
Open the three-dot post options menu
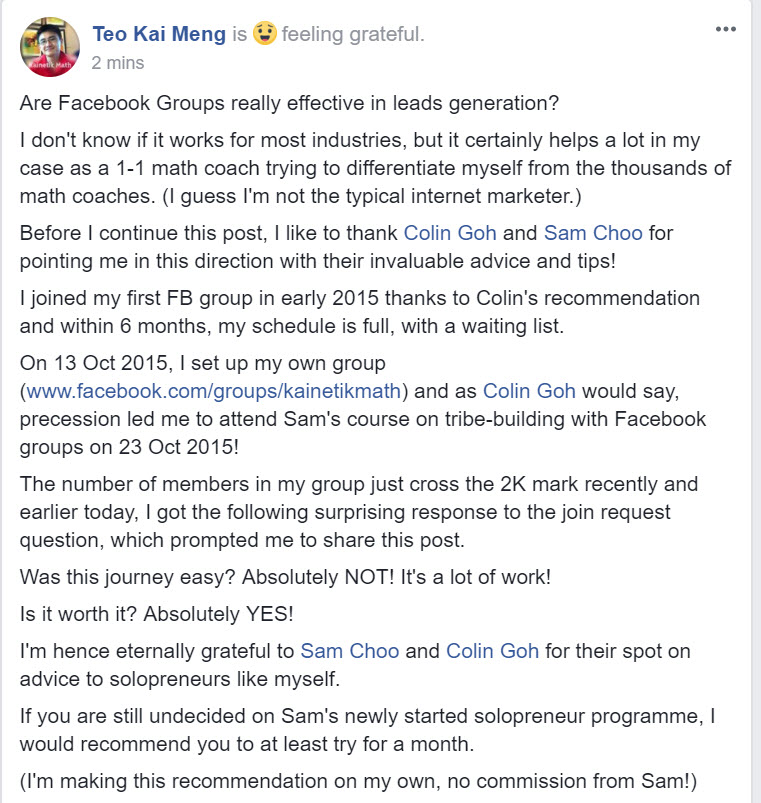click(726, 29)
